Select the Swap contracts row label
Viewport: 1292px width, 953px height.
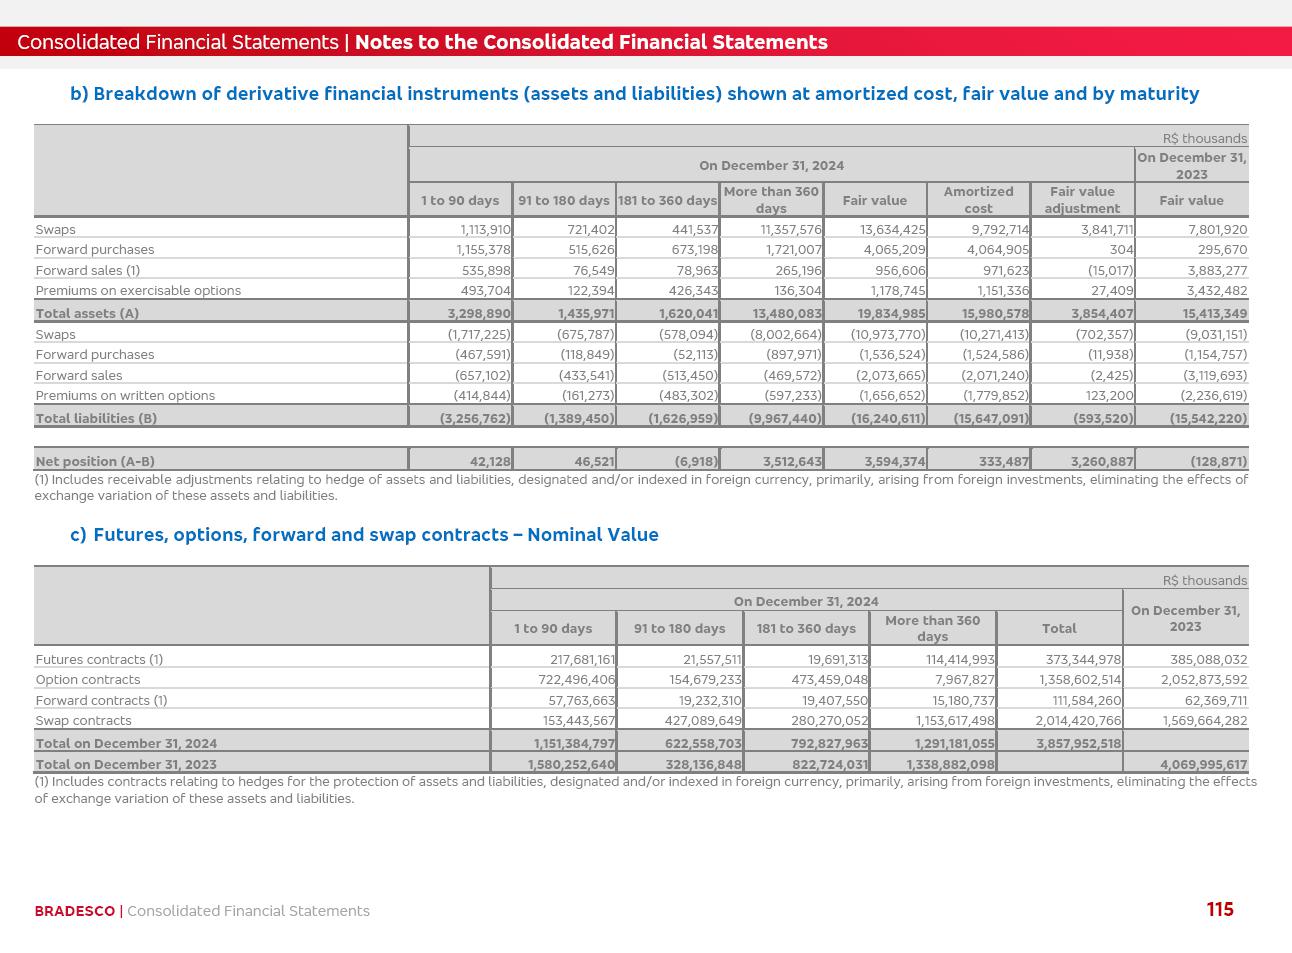coord(83,721)
